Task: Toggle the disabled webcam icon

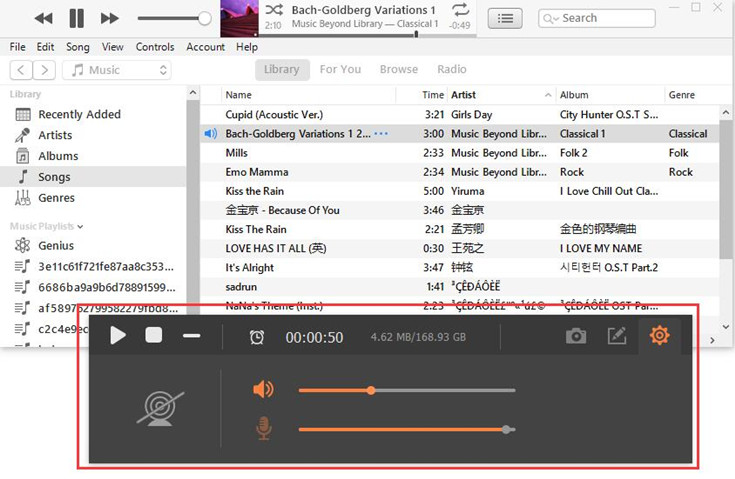Action: (x=160, y=409)
